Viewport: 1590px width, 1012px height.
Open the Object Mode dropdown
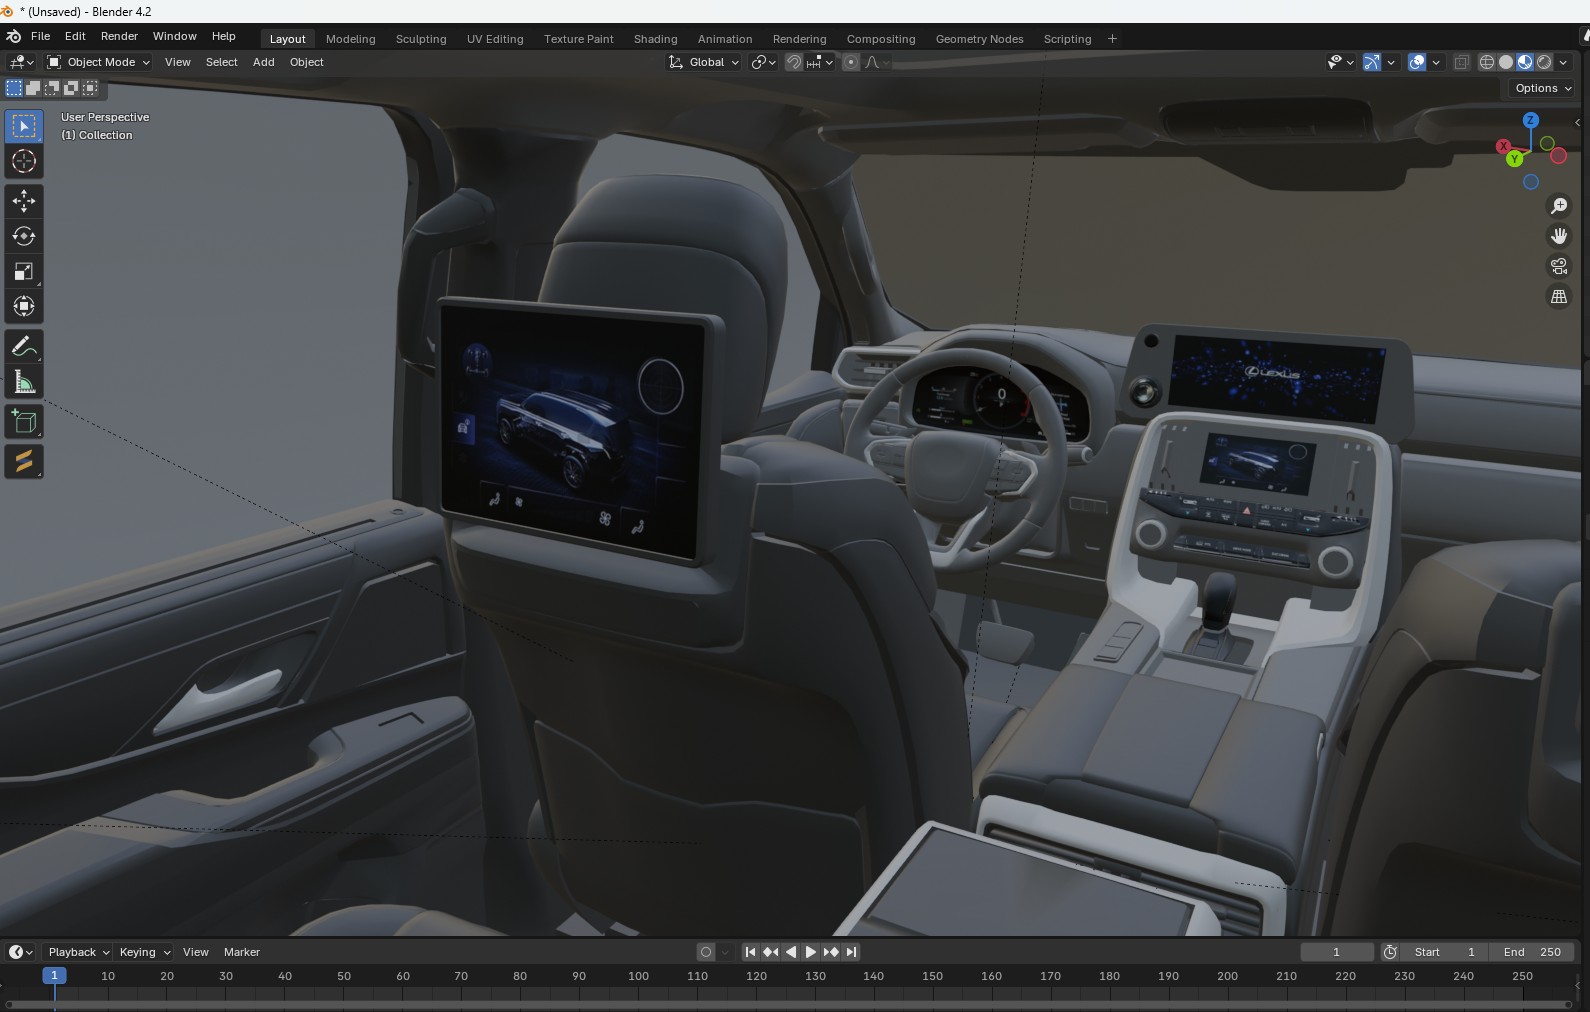tap(99, 62)
